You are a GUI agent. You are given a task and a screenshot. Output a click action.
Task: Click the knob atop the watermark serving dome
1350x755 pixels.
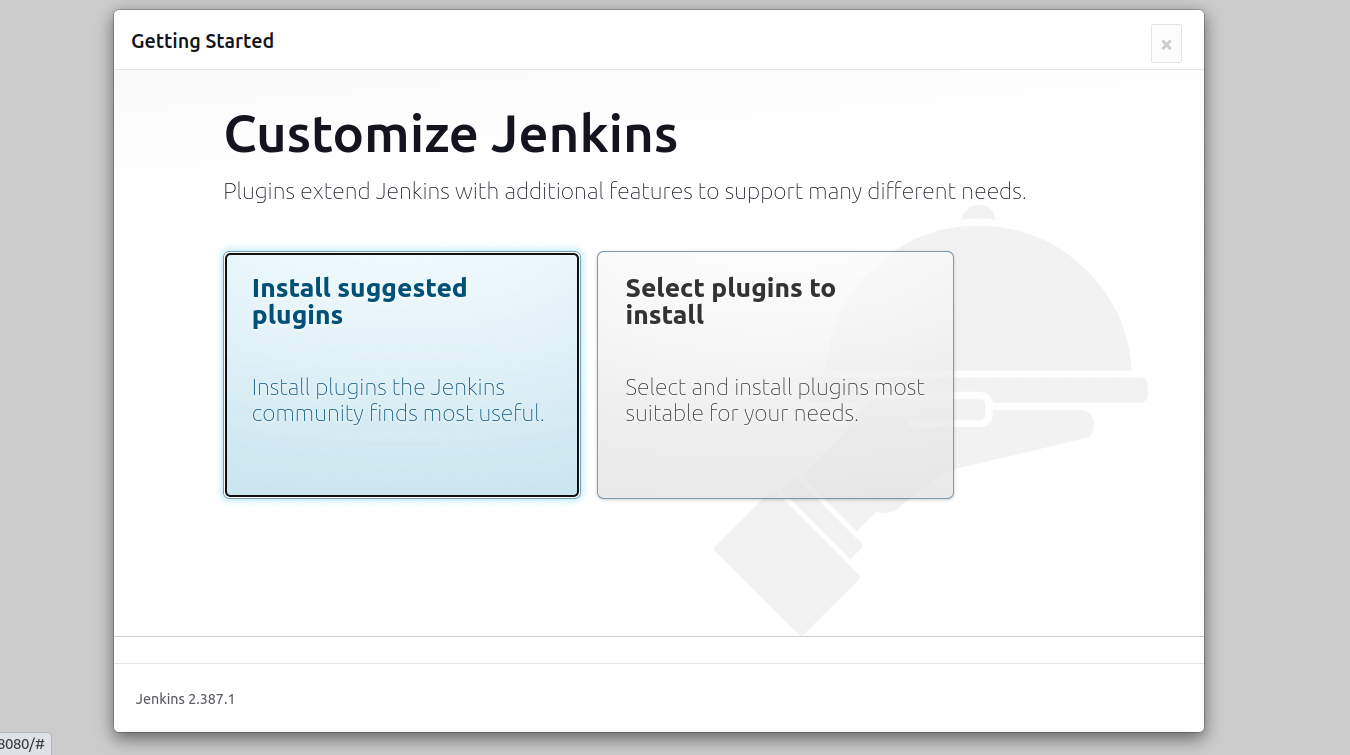point(977,212)
